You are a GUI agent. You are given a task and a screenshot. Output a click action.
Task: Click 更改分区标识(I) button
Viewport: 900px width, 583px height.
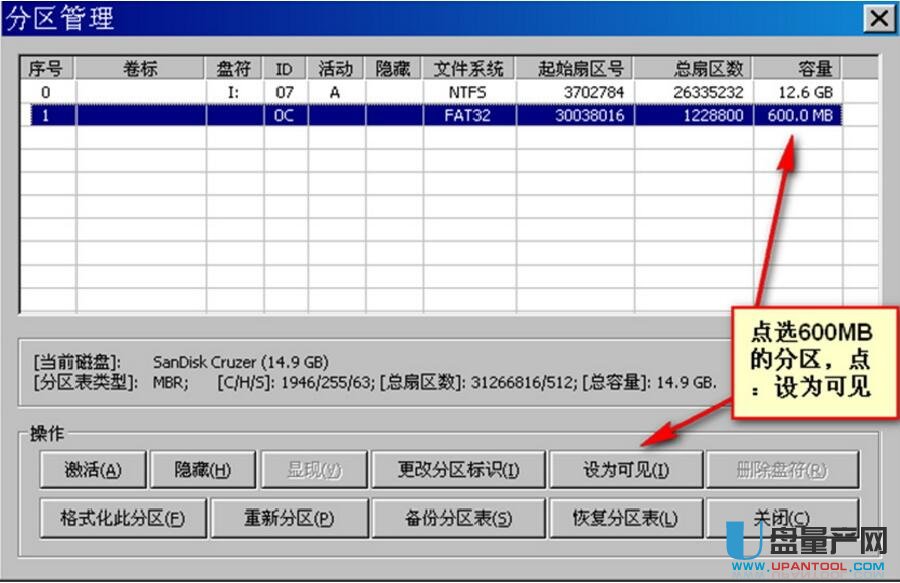coord(459,469)
